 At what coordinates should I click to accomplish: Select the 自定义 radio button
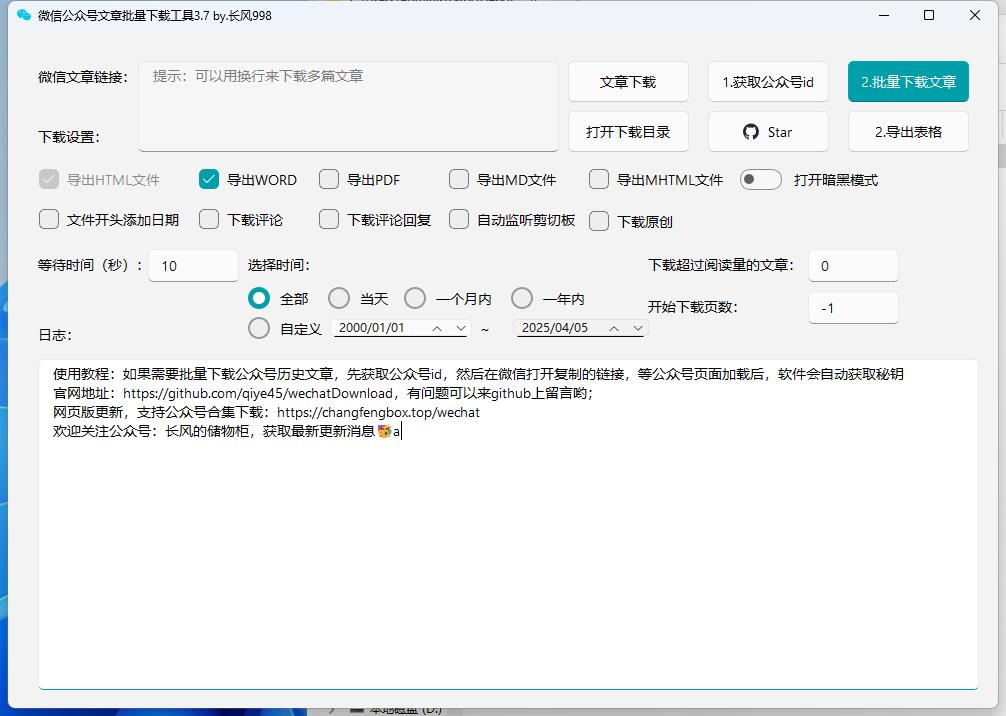coord(259,328)
